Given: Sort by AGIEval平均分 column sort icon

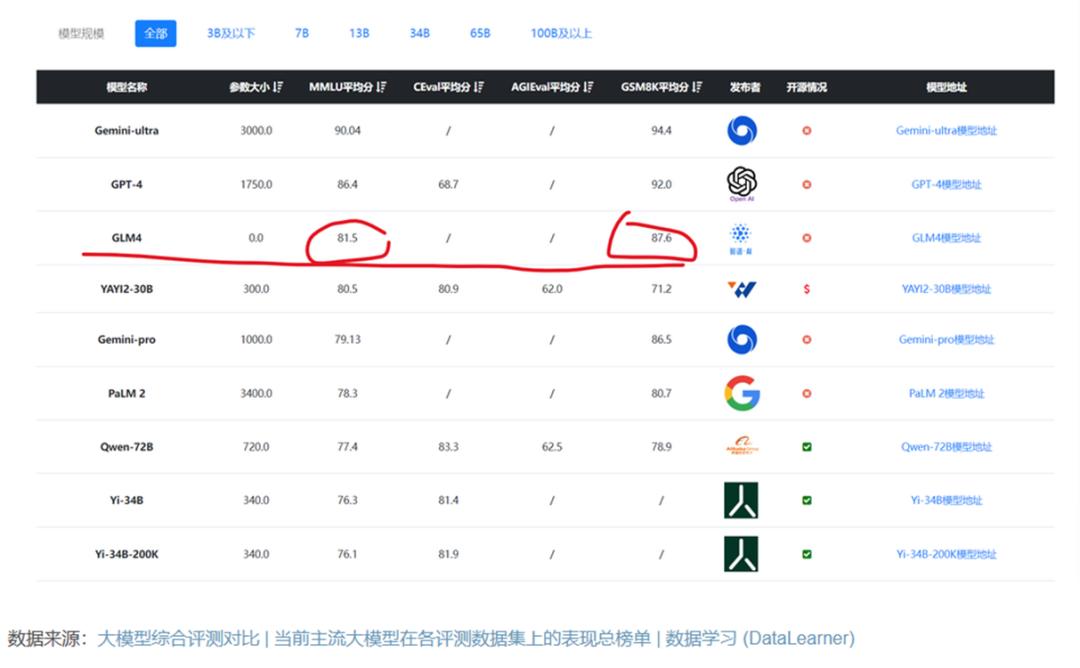Looking at the screenshot, I should coord(588,87).
